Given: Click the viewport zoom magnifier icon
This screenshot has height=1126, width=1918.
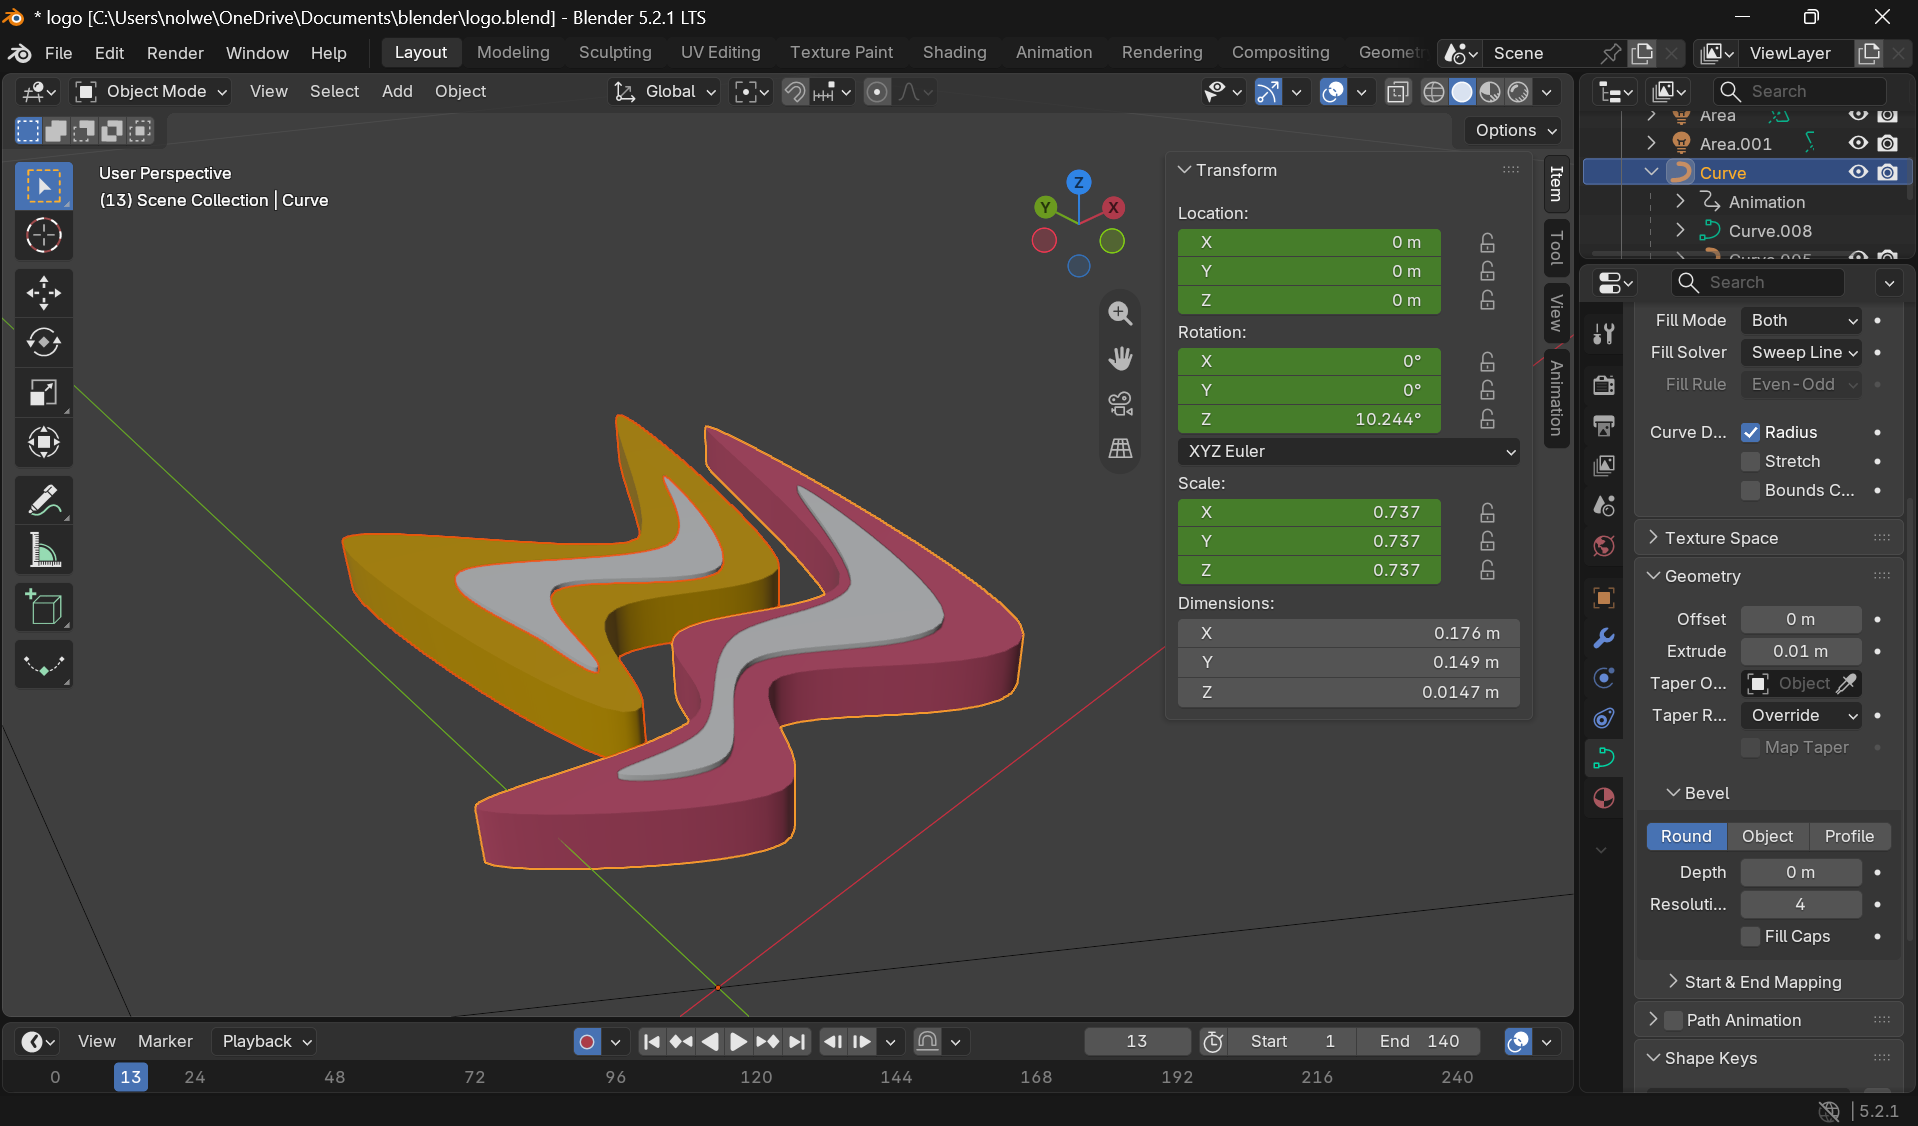Looking at the screenshot, I should pyautogui.click(x=1120, y=313).
